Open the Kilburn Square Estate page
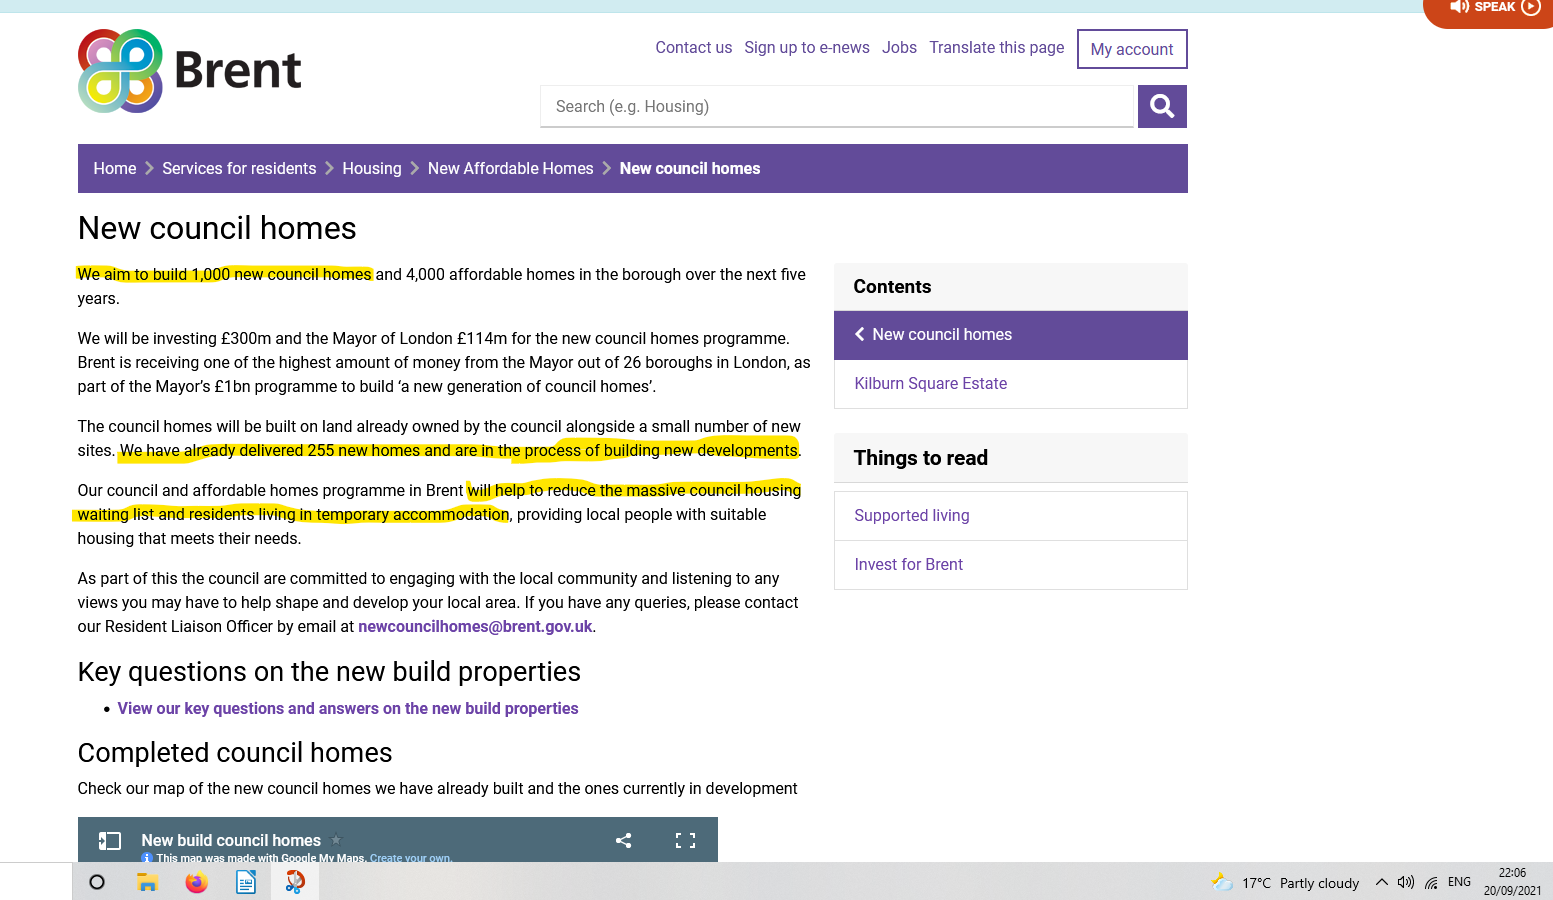This screenshot has width=1553, height=900. [930, 383]
